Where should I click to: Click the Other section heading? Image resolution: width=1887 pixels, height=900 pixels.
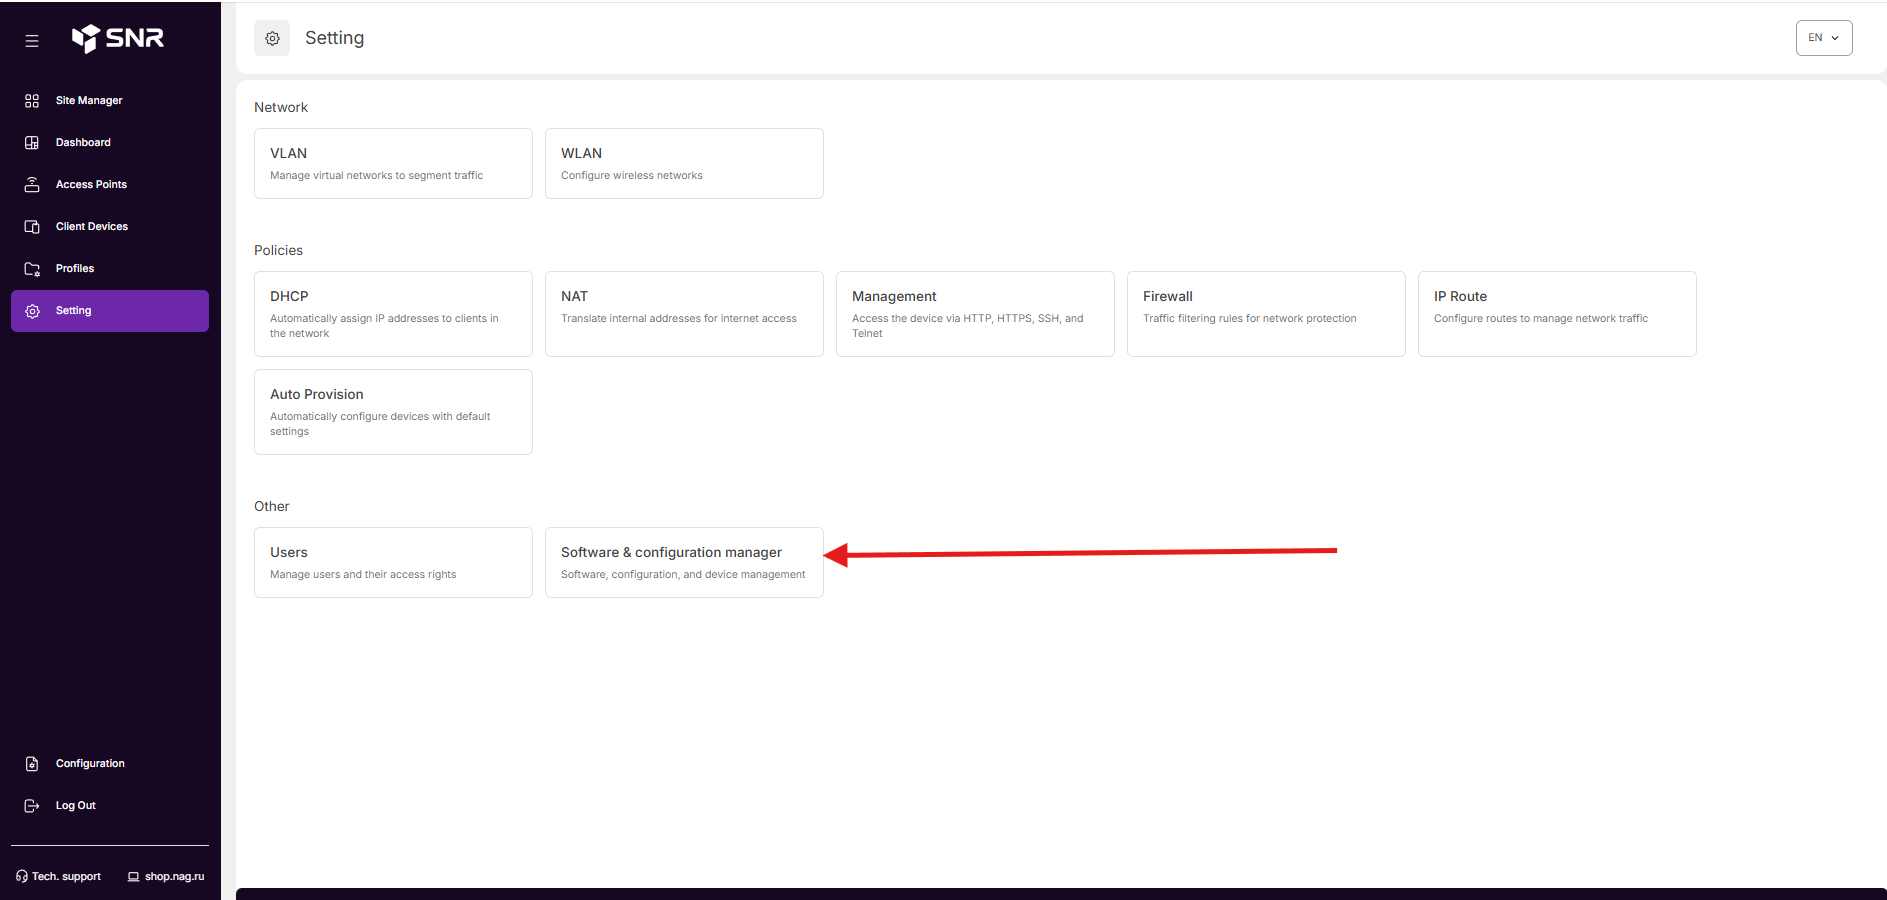pyautogui.click(x=272, y=506)
